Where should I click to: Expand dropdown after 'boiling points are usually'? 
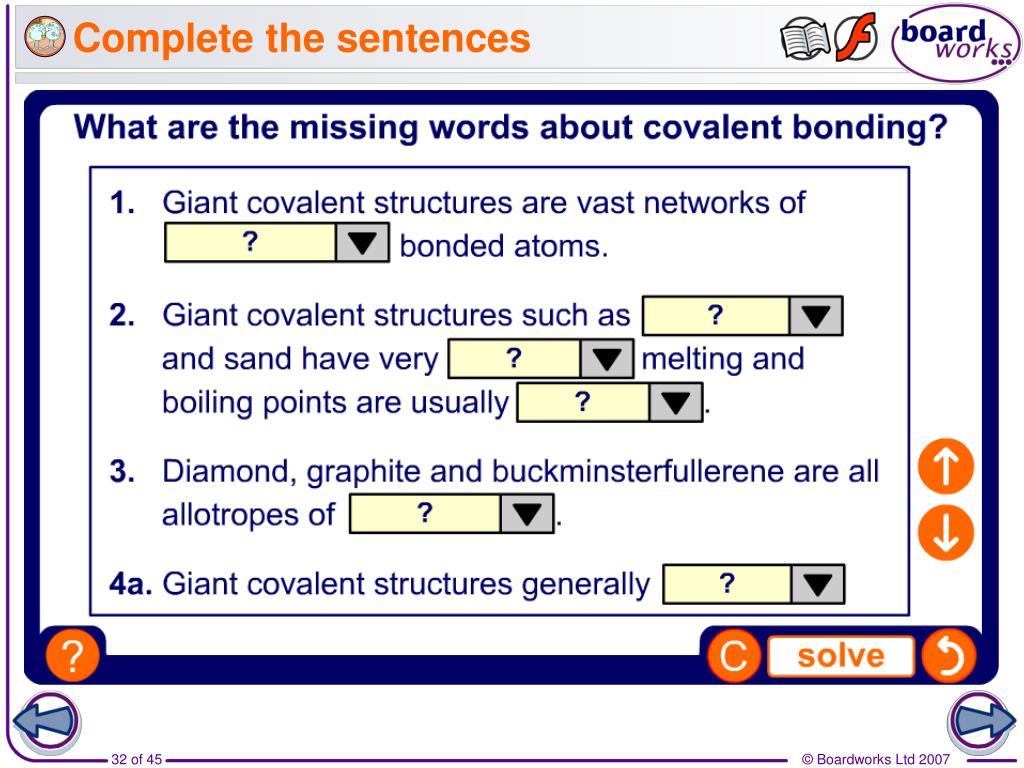(675, 402)
